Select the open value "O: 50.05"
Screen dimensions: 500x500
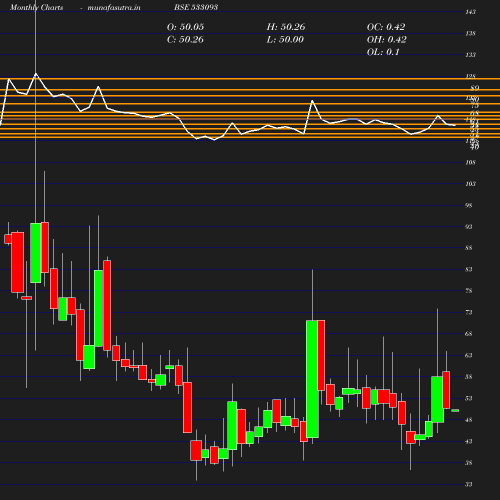click(185, 27)
